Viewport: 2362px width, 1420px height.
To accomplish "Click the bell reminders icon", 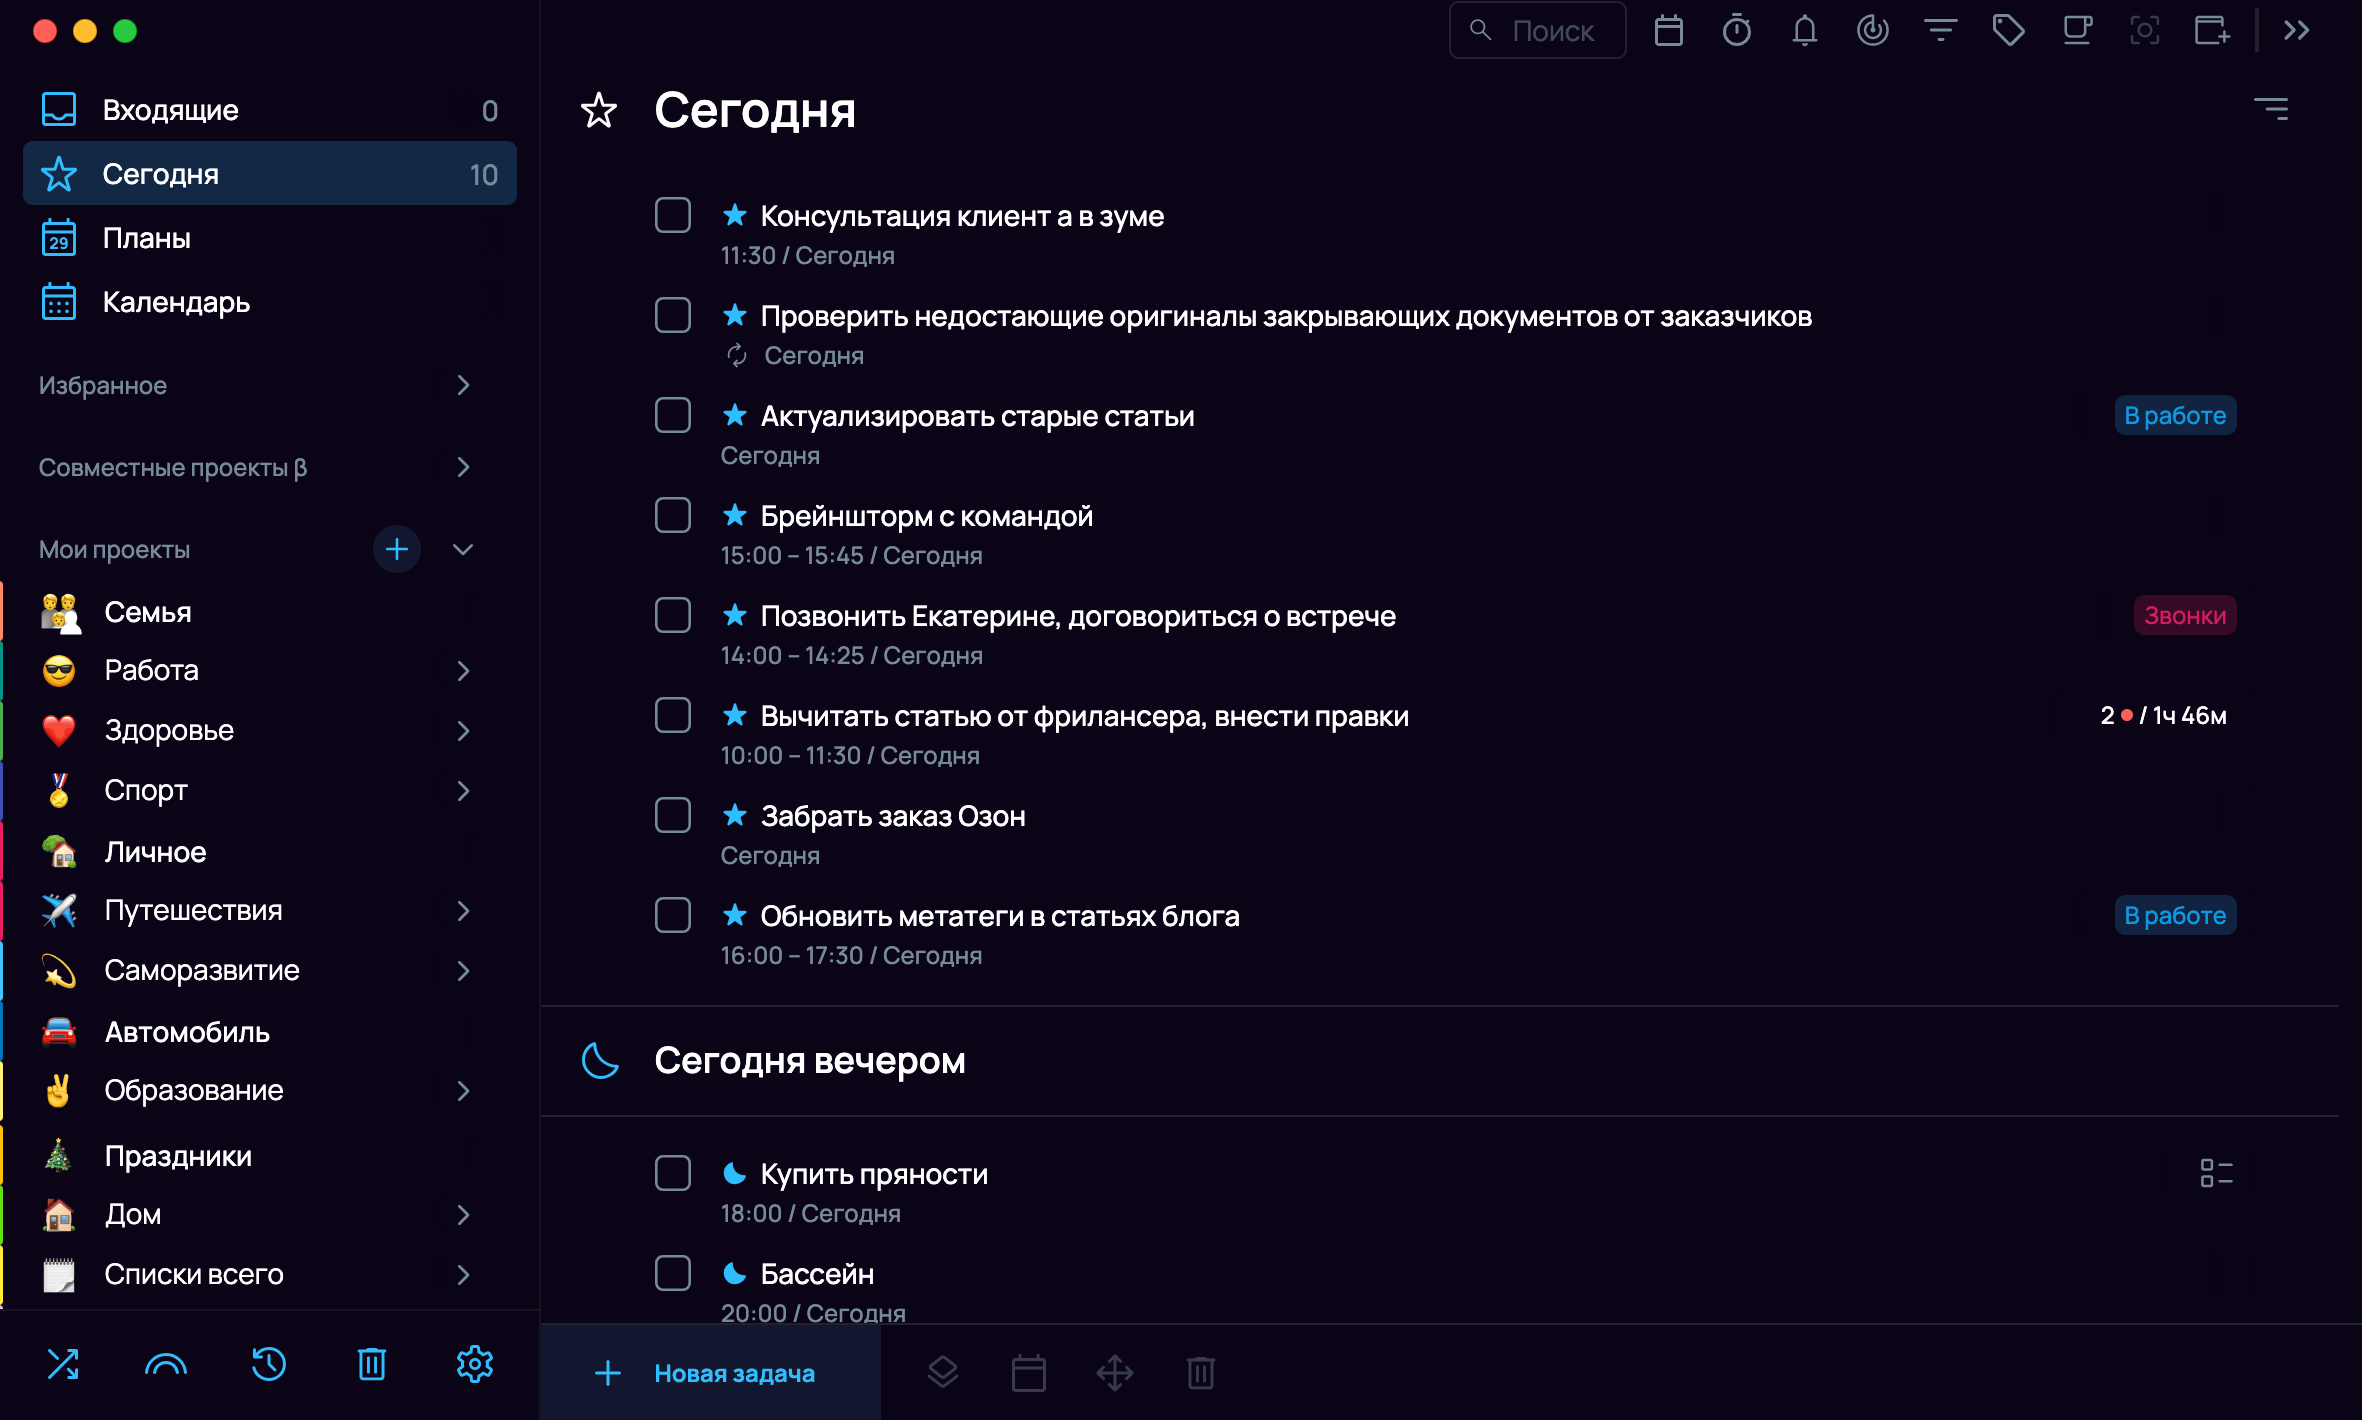I will pos(1805,31).
